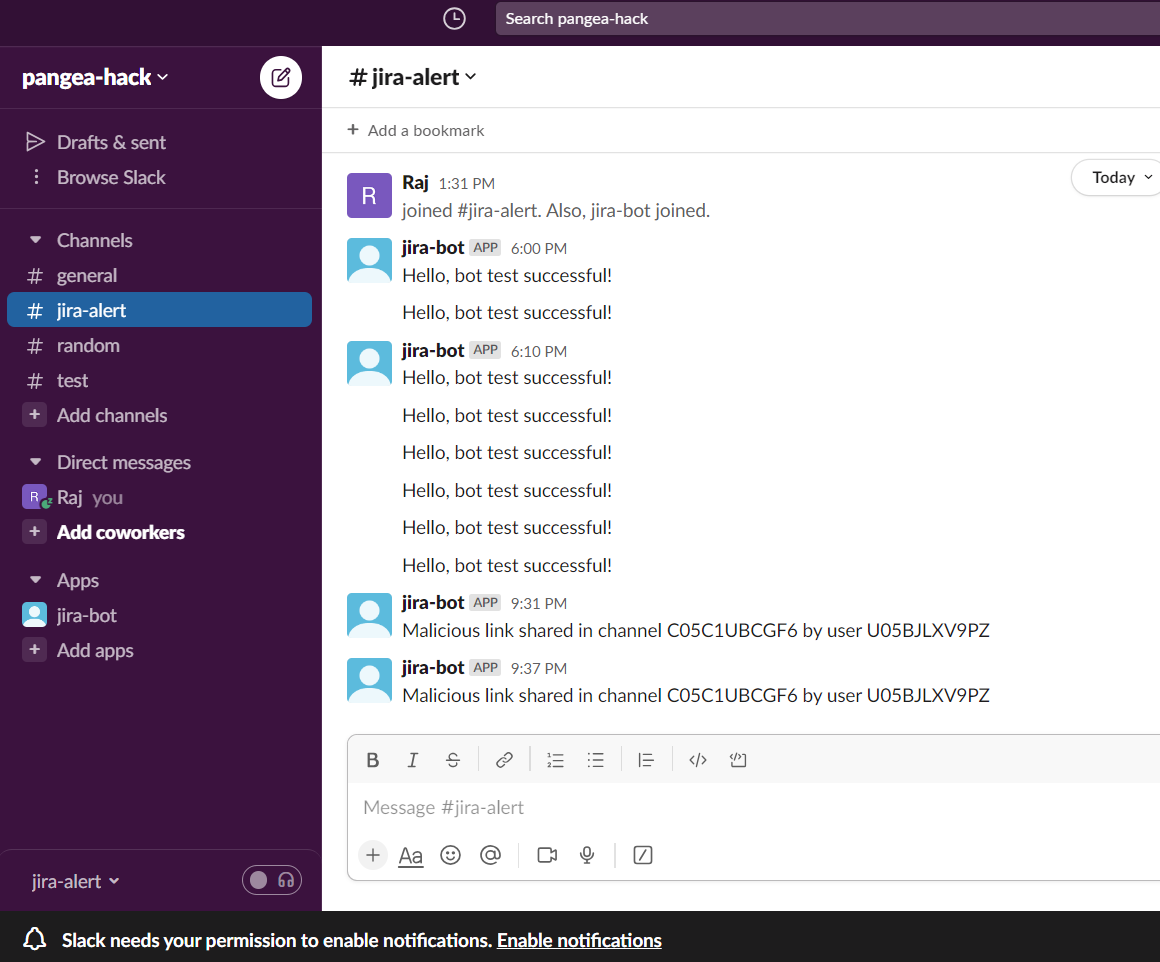Open the pangea-hack workspace menu
Viewport: 1160px width, 962px height.
tap(95, 77)
